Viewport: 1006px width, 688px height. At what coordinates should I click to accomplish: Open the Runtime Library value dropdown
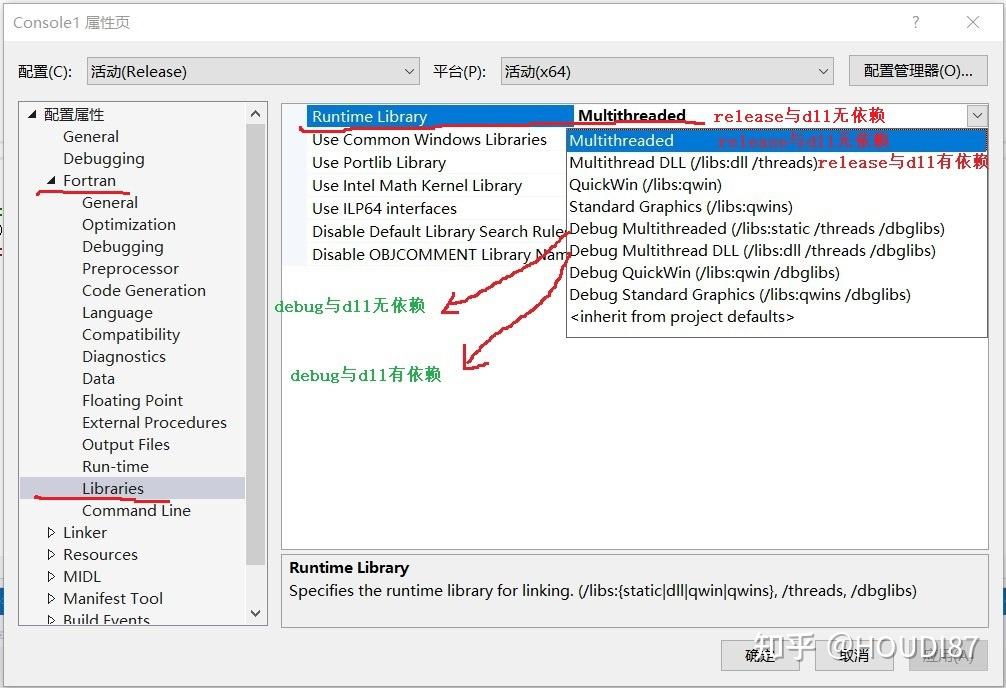point(978,116)
